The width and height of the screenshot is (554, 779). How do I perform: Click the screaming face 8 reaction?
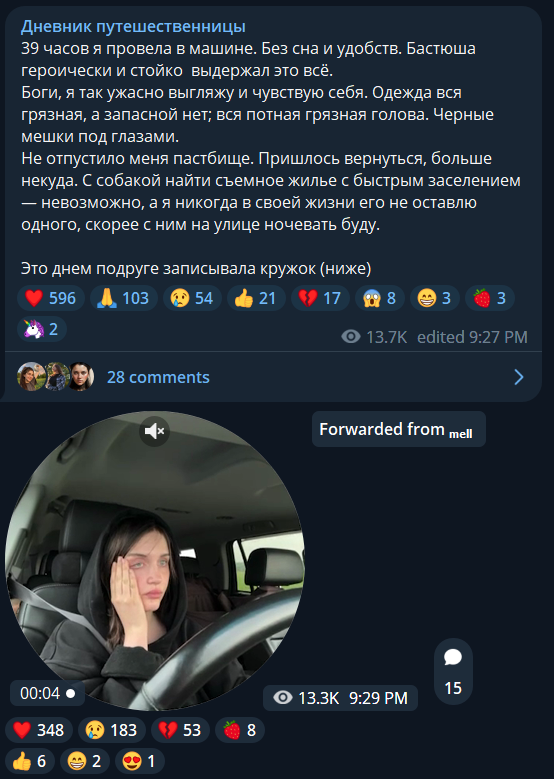coord(380,298)
